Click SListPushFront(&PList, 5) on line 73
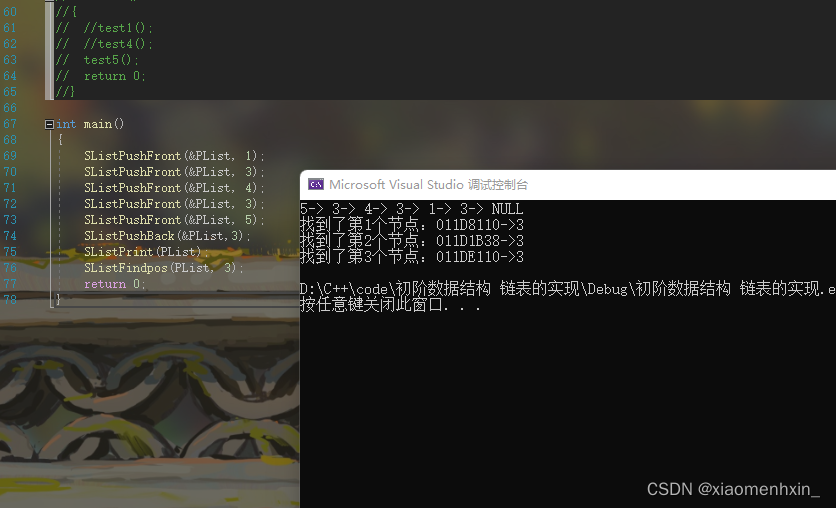The width and height of the screenshot is (836, 508). 174,220
